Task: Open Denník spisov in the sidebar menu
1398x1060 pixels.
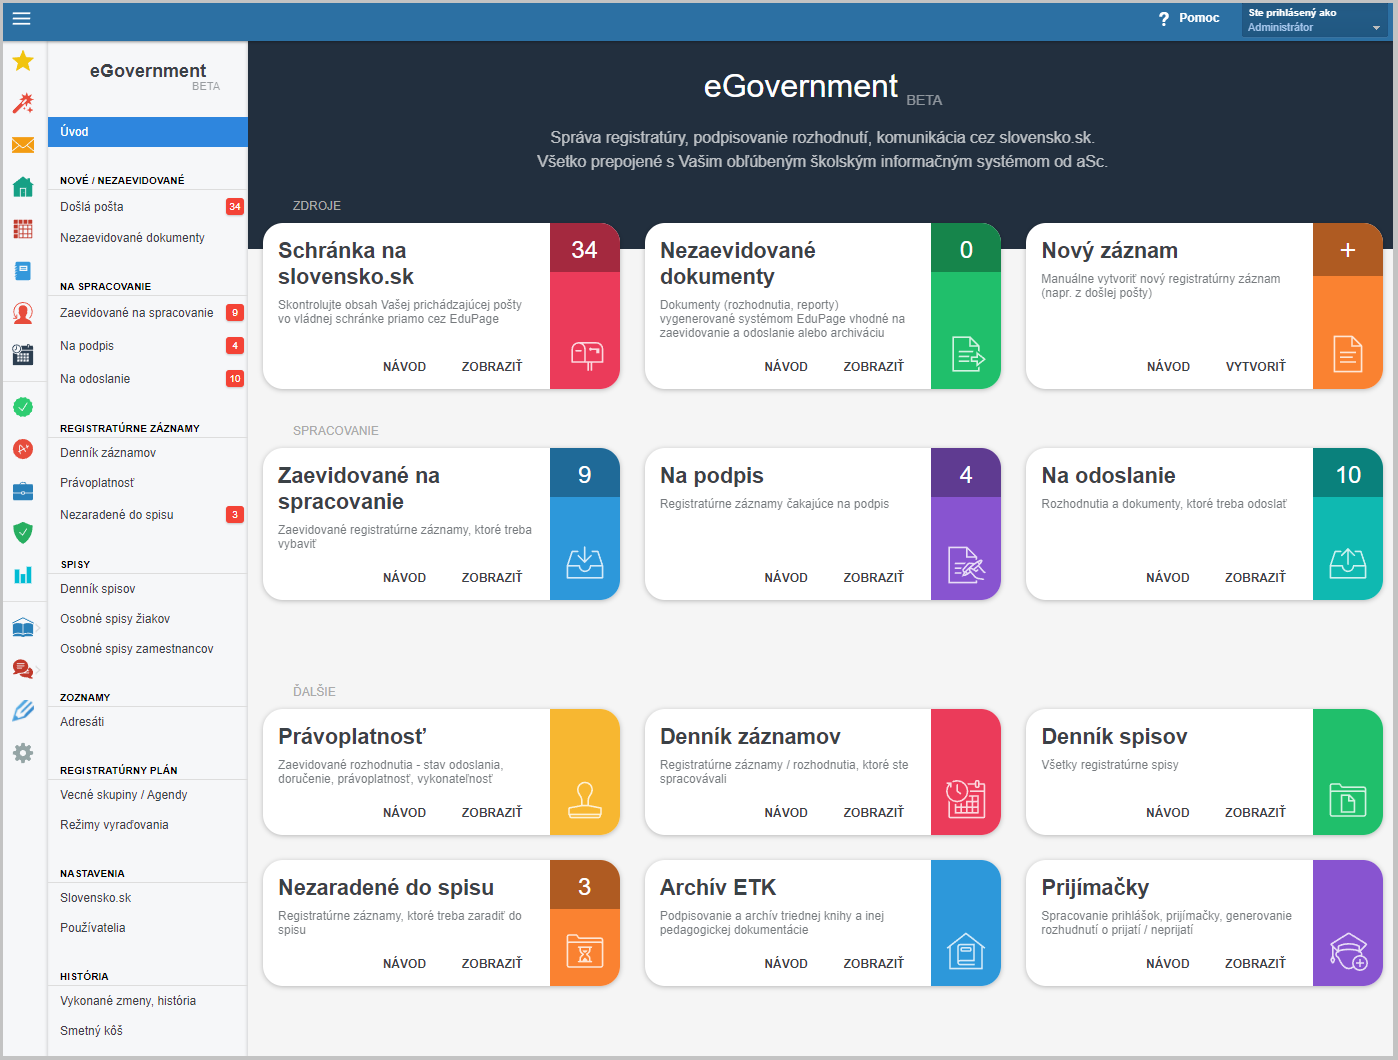Action: 98,589
